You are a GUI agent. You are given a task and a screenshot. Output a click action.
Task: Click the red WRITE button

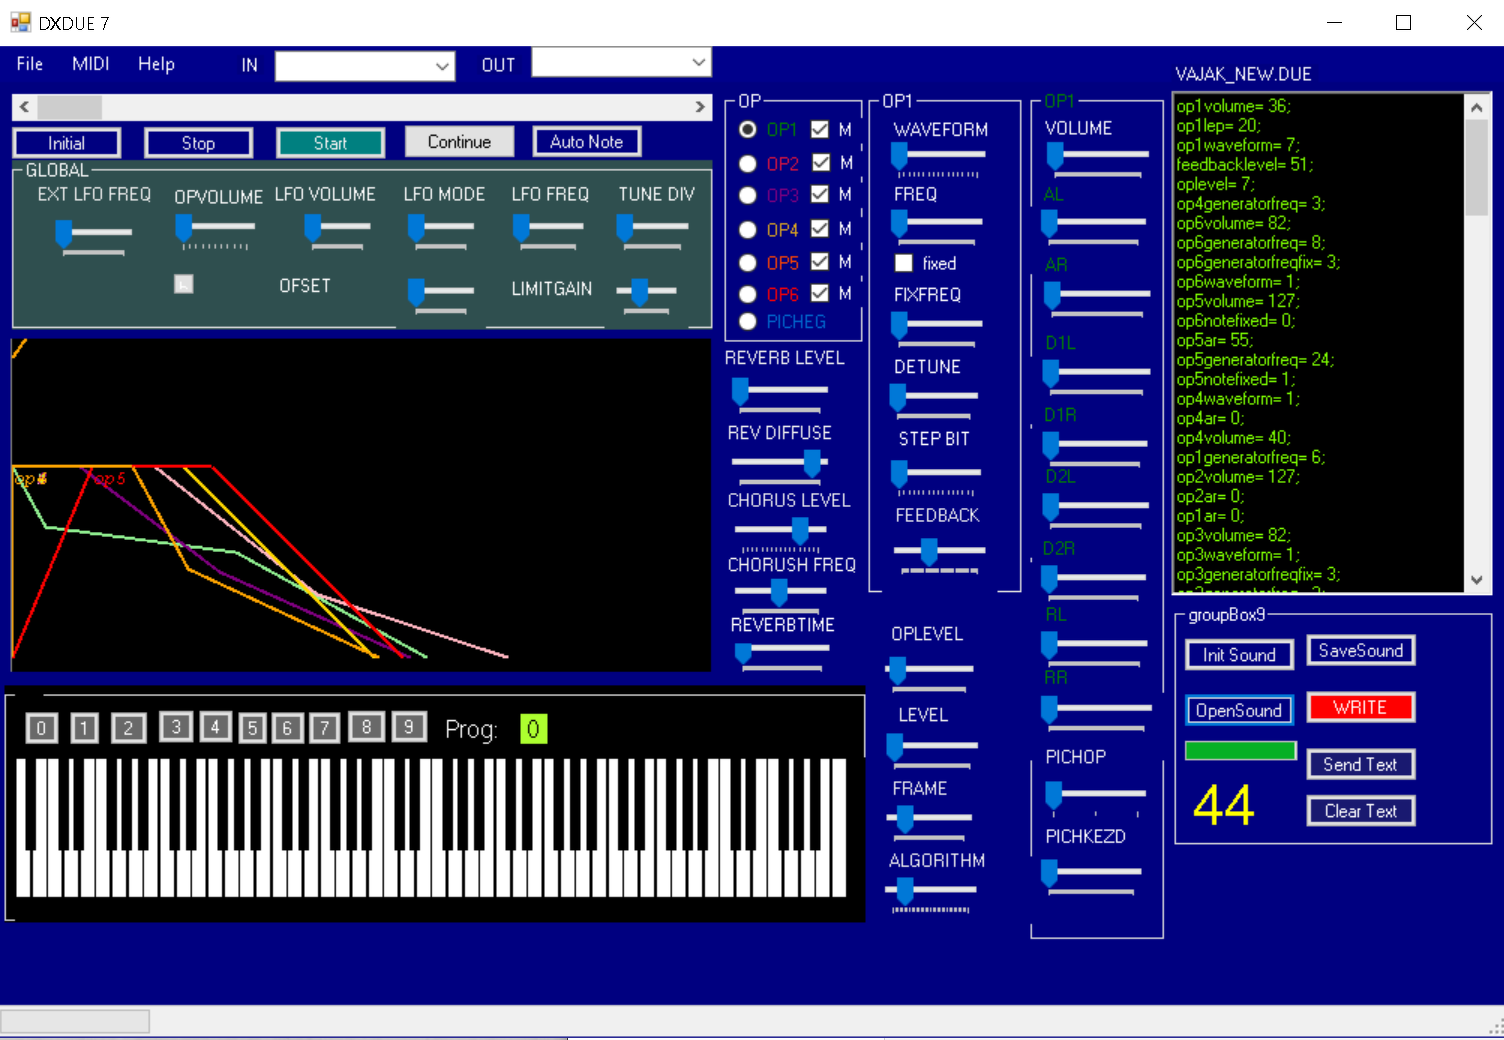[x=1361, y=707]
